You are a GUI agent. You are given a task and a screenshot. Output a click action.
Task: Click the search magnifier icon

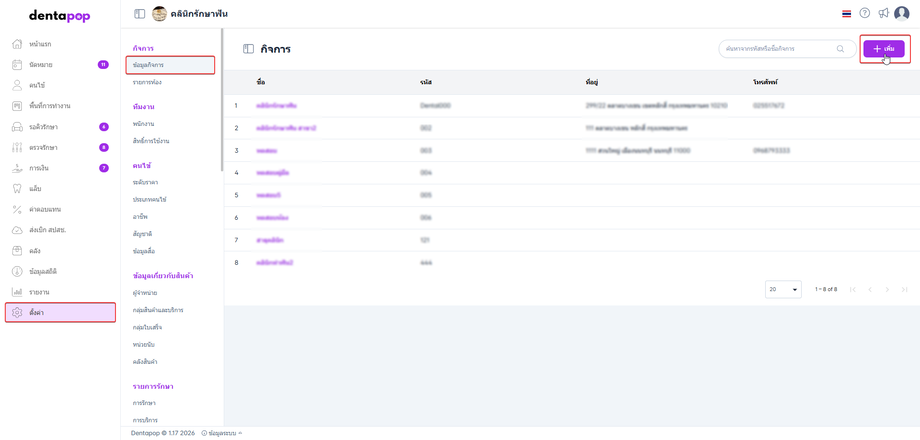coord(840,49)
